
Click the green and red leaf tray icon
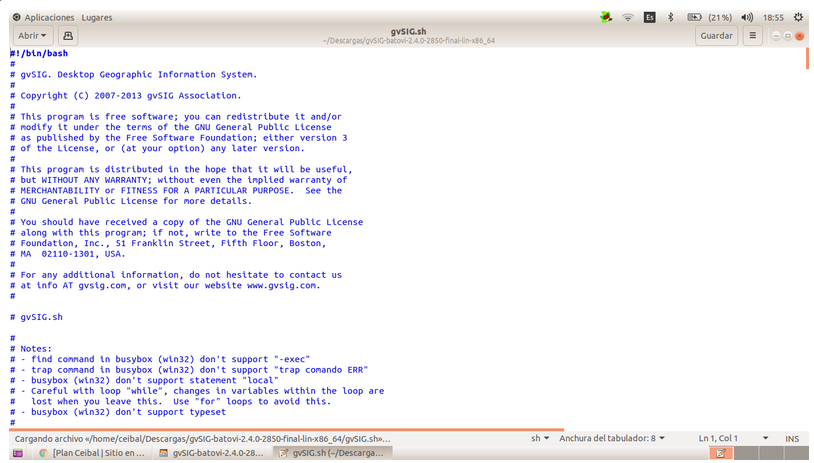606,18
